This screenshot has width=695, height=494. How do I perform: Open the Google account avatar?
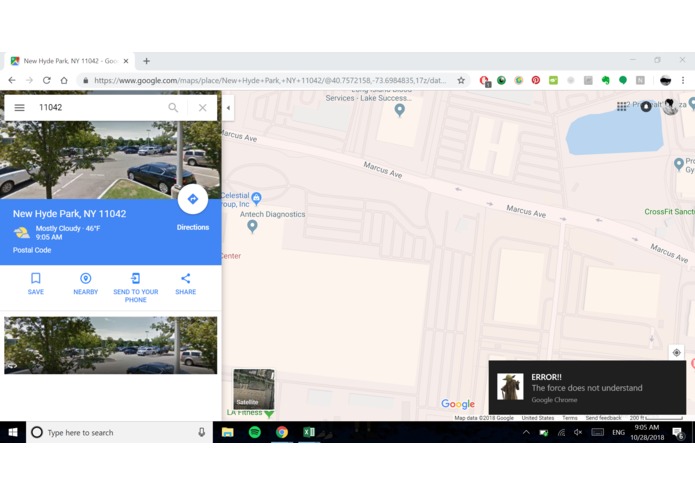[670, 106]
